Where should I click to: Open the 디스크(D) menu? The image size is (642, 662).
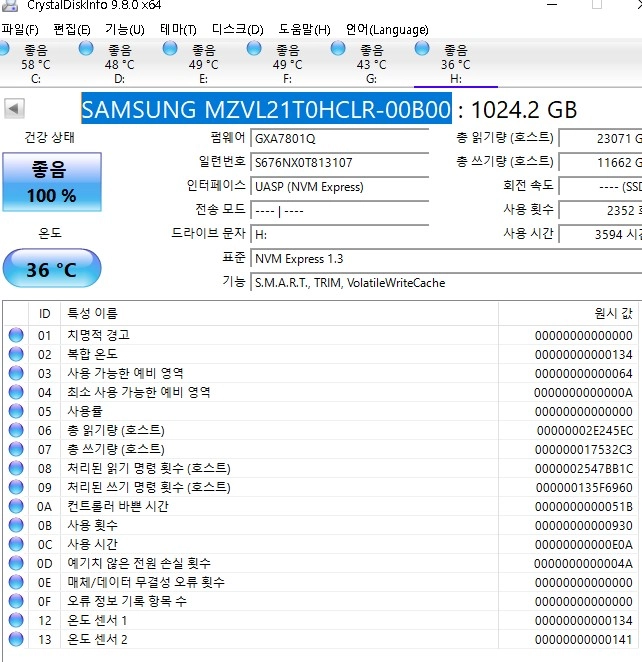pyautogui.click(x=238, y=30)
